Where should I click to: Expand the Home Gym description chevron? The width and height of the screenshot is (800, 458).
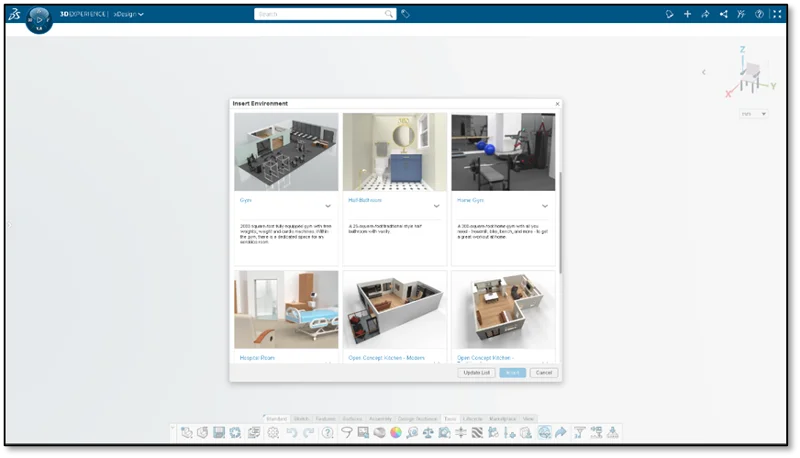point(545,206)
